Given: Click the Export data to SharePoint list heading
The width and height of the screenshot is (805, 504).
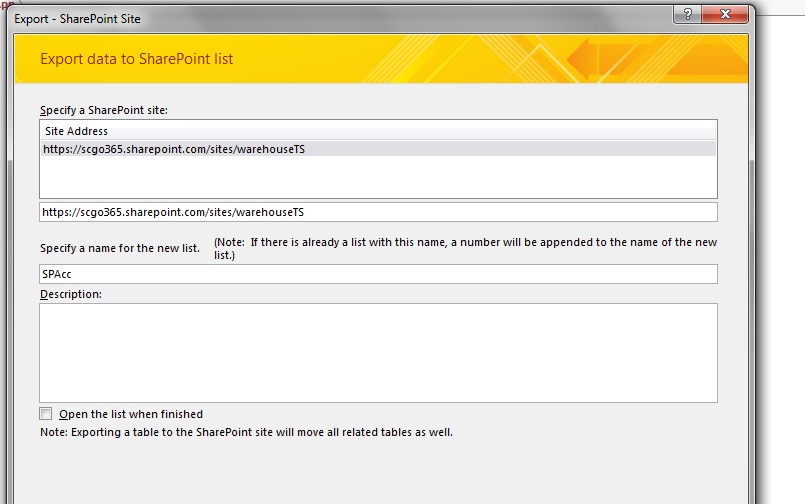Looking at the screenshot, I should pyautogui.click(x=137, y=59).
